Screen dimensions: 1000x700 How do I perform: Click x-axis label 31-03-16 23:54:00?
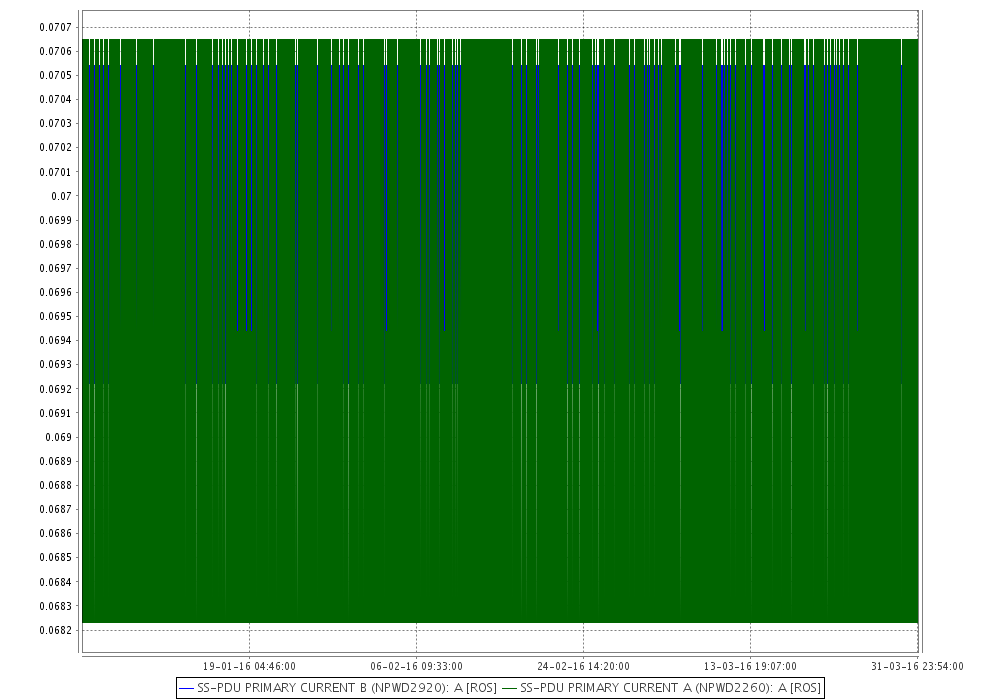pyautogui.click(x=917, y=666)
